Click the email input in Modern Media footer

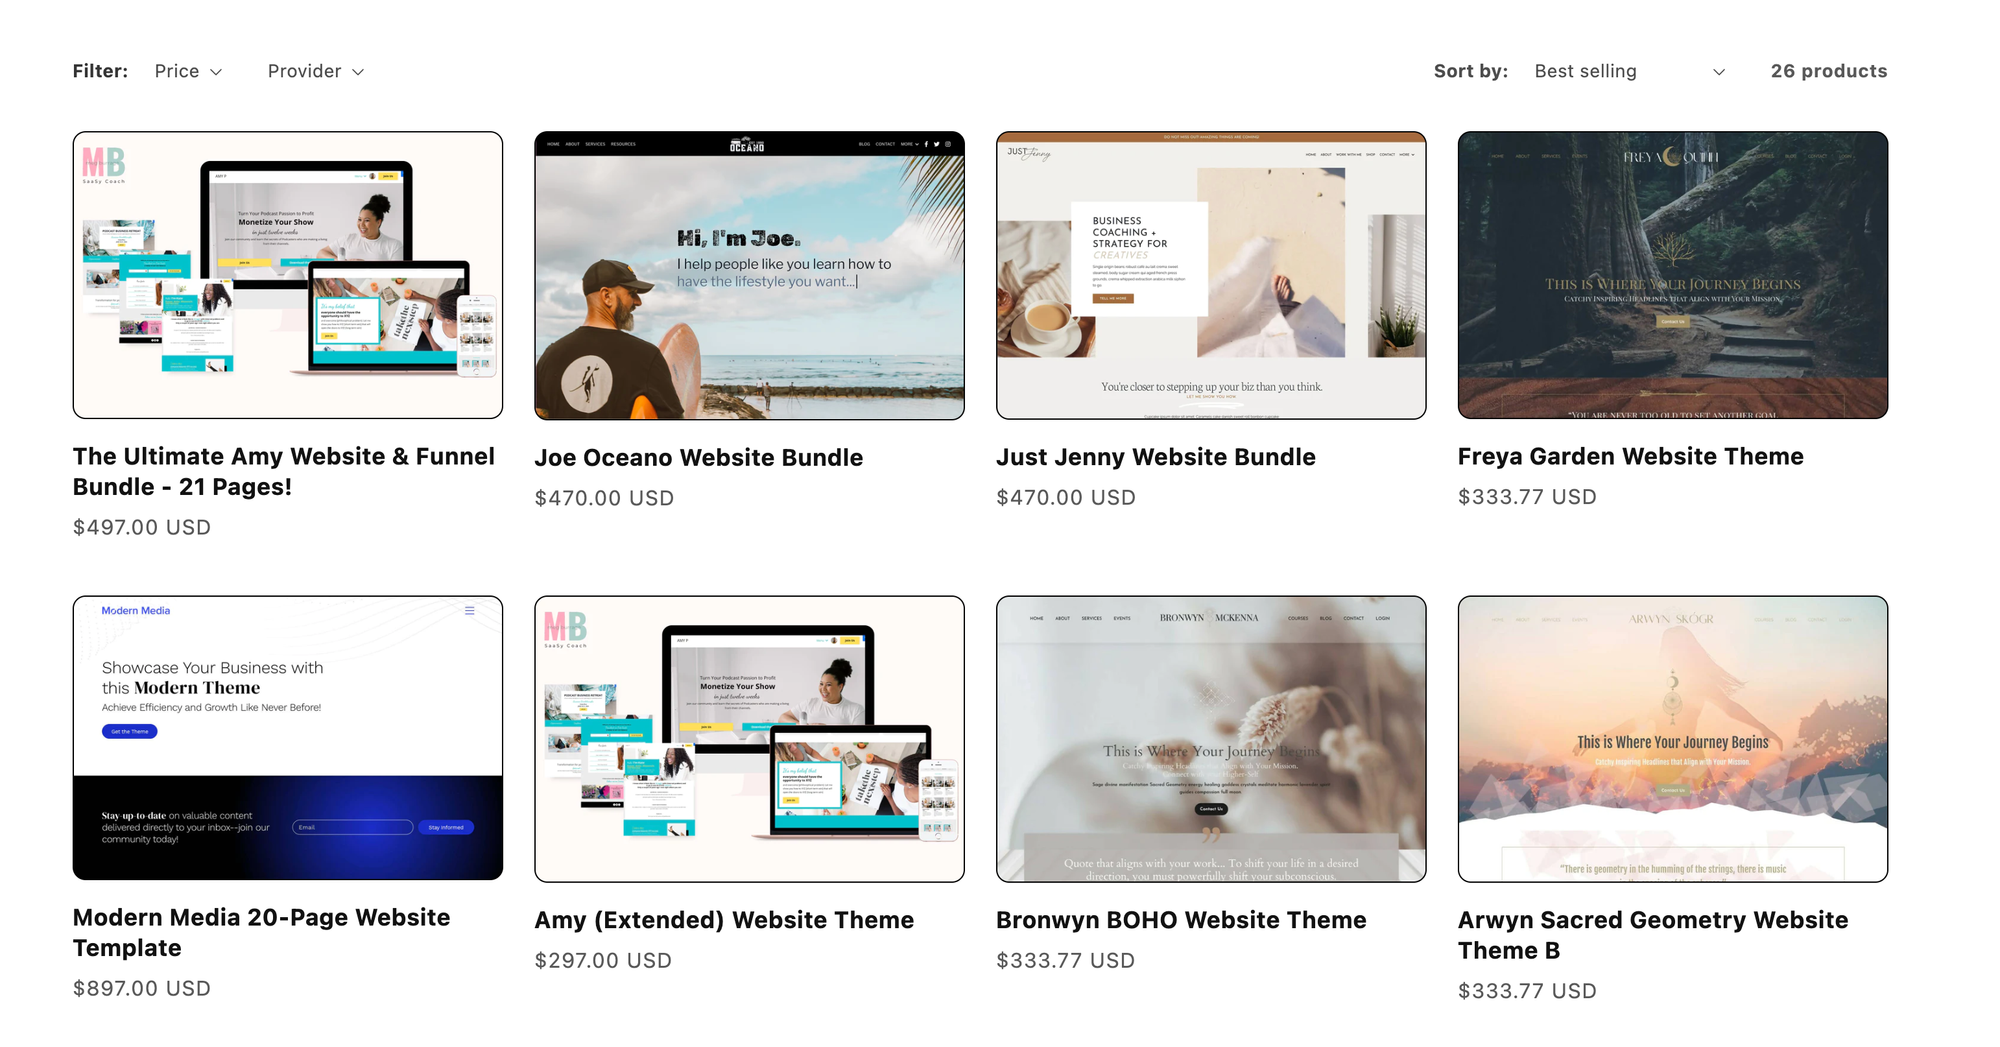point(352,827)
